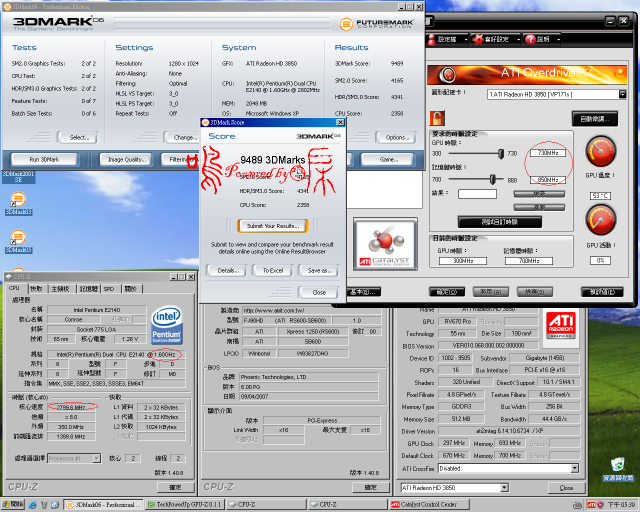
Task: Click Save as button in score dialog
Action: (x=319, y=270)
